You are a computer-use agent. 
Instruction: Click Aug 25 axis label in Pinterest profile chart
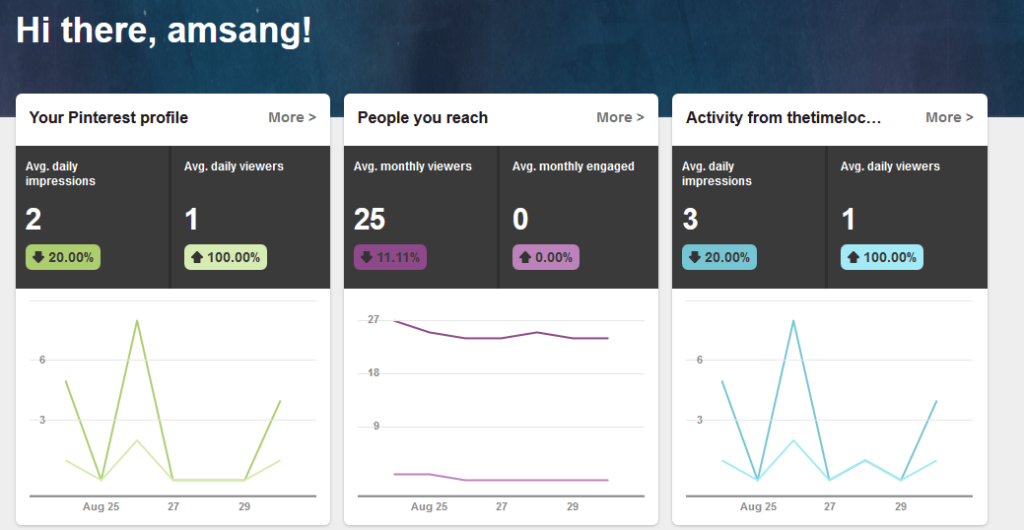click(x=101, y=507)
